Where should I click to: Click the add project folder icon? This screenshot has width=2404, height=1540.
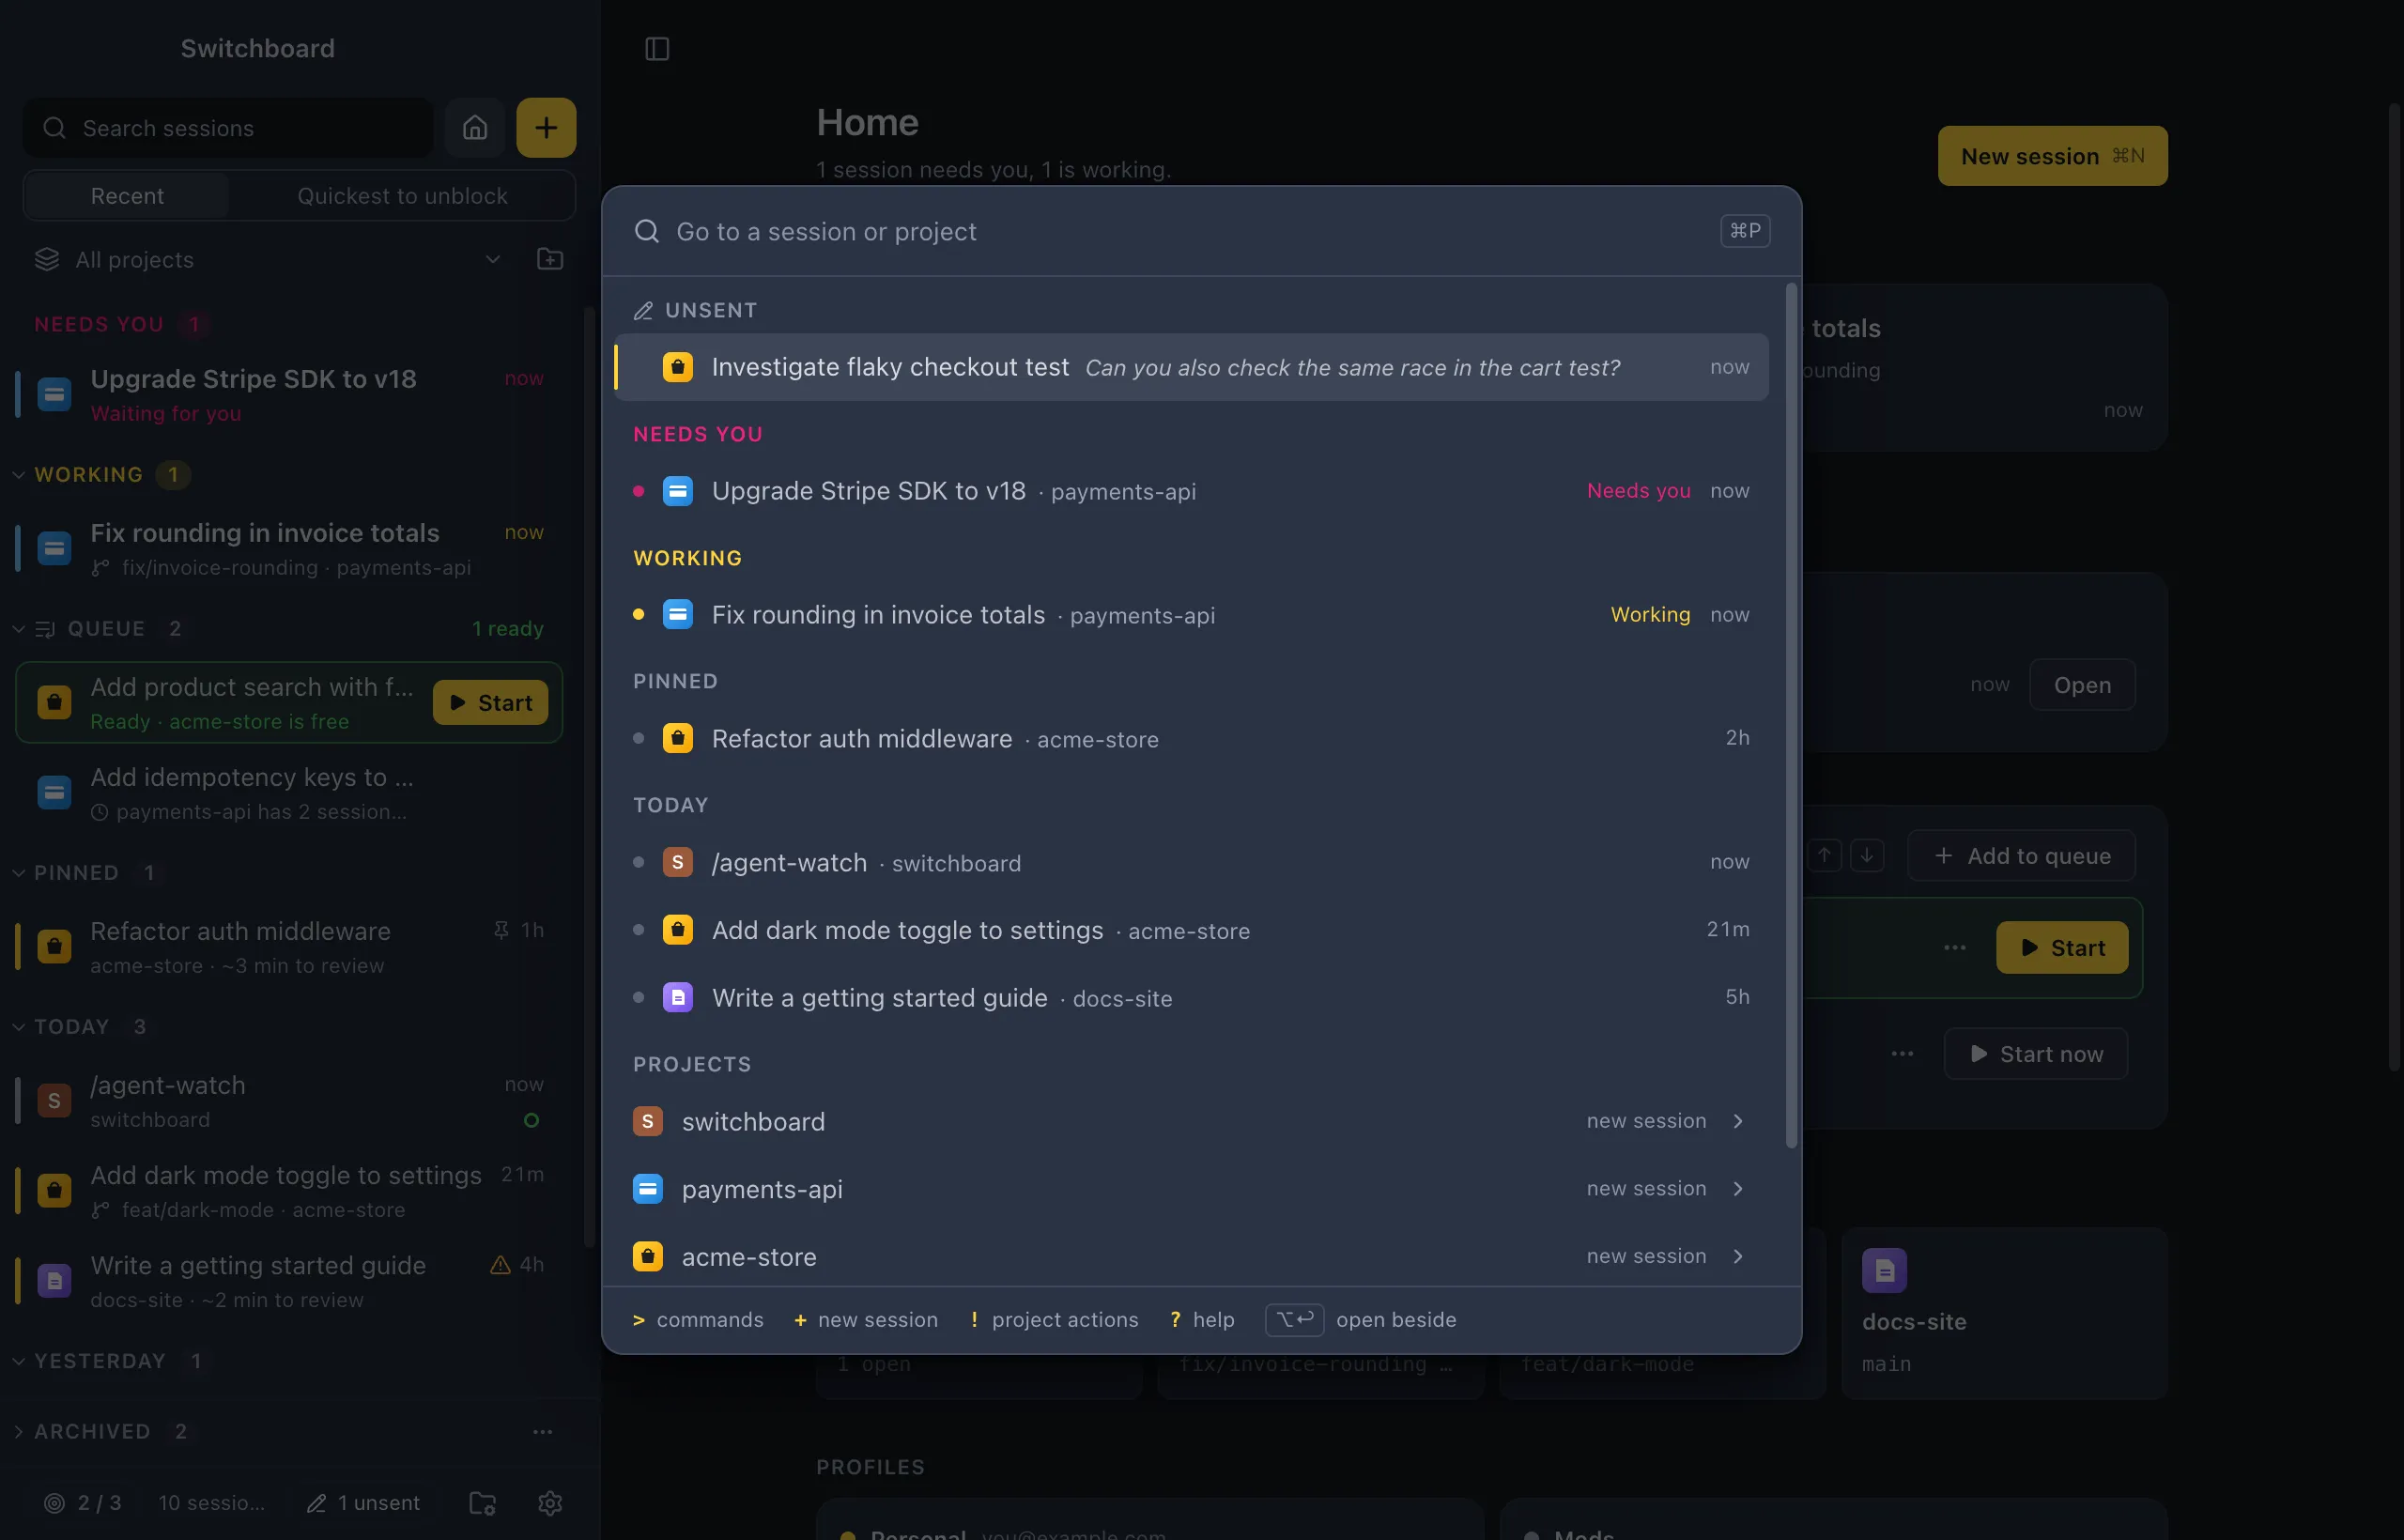click(550, 259)
